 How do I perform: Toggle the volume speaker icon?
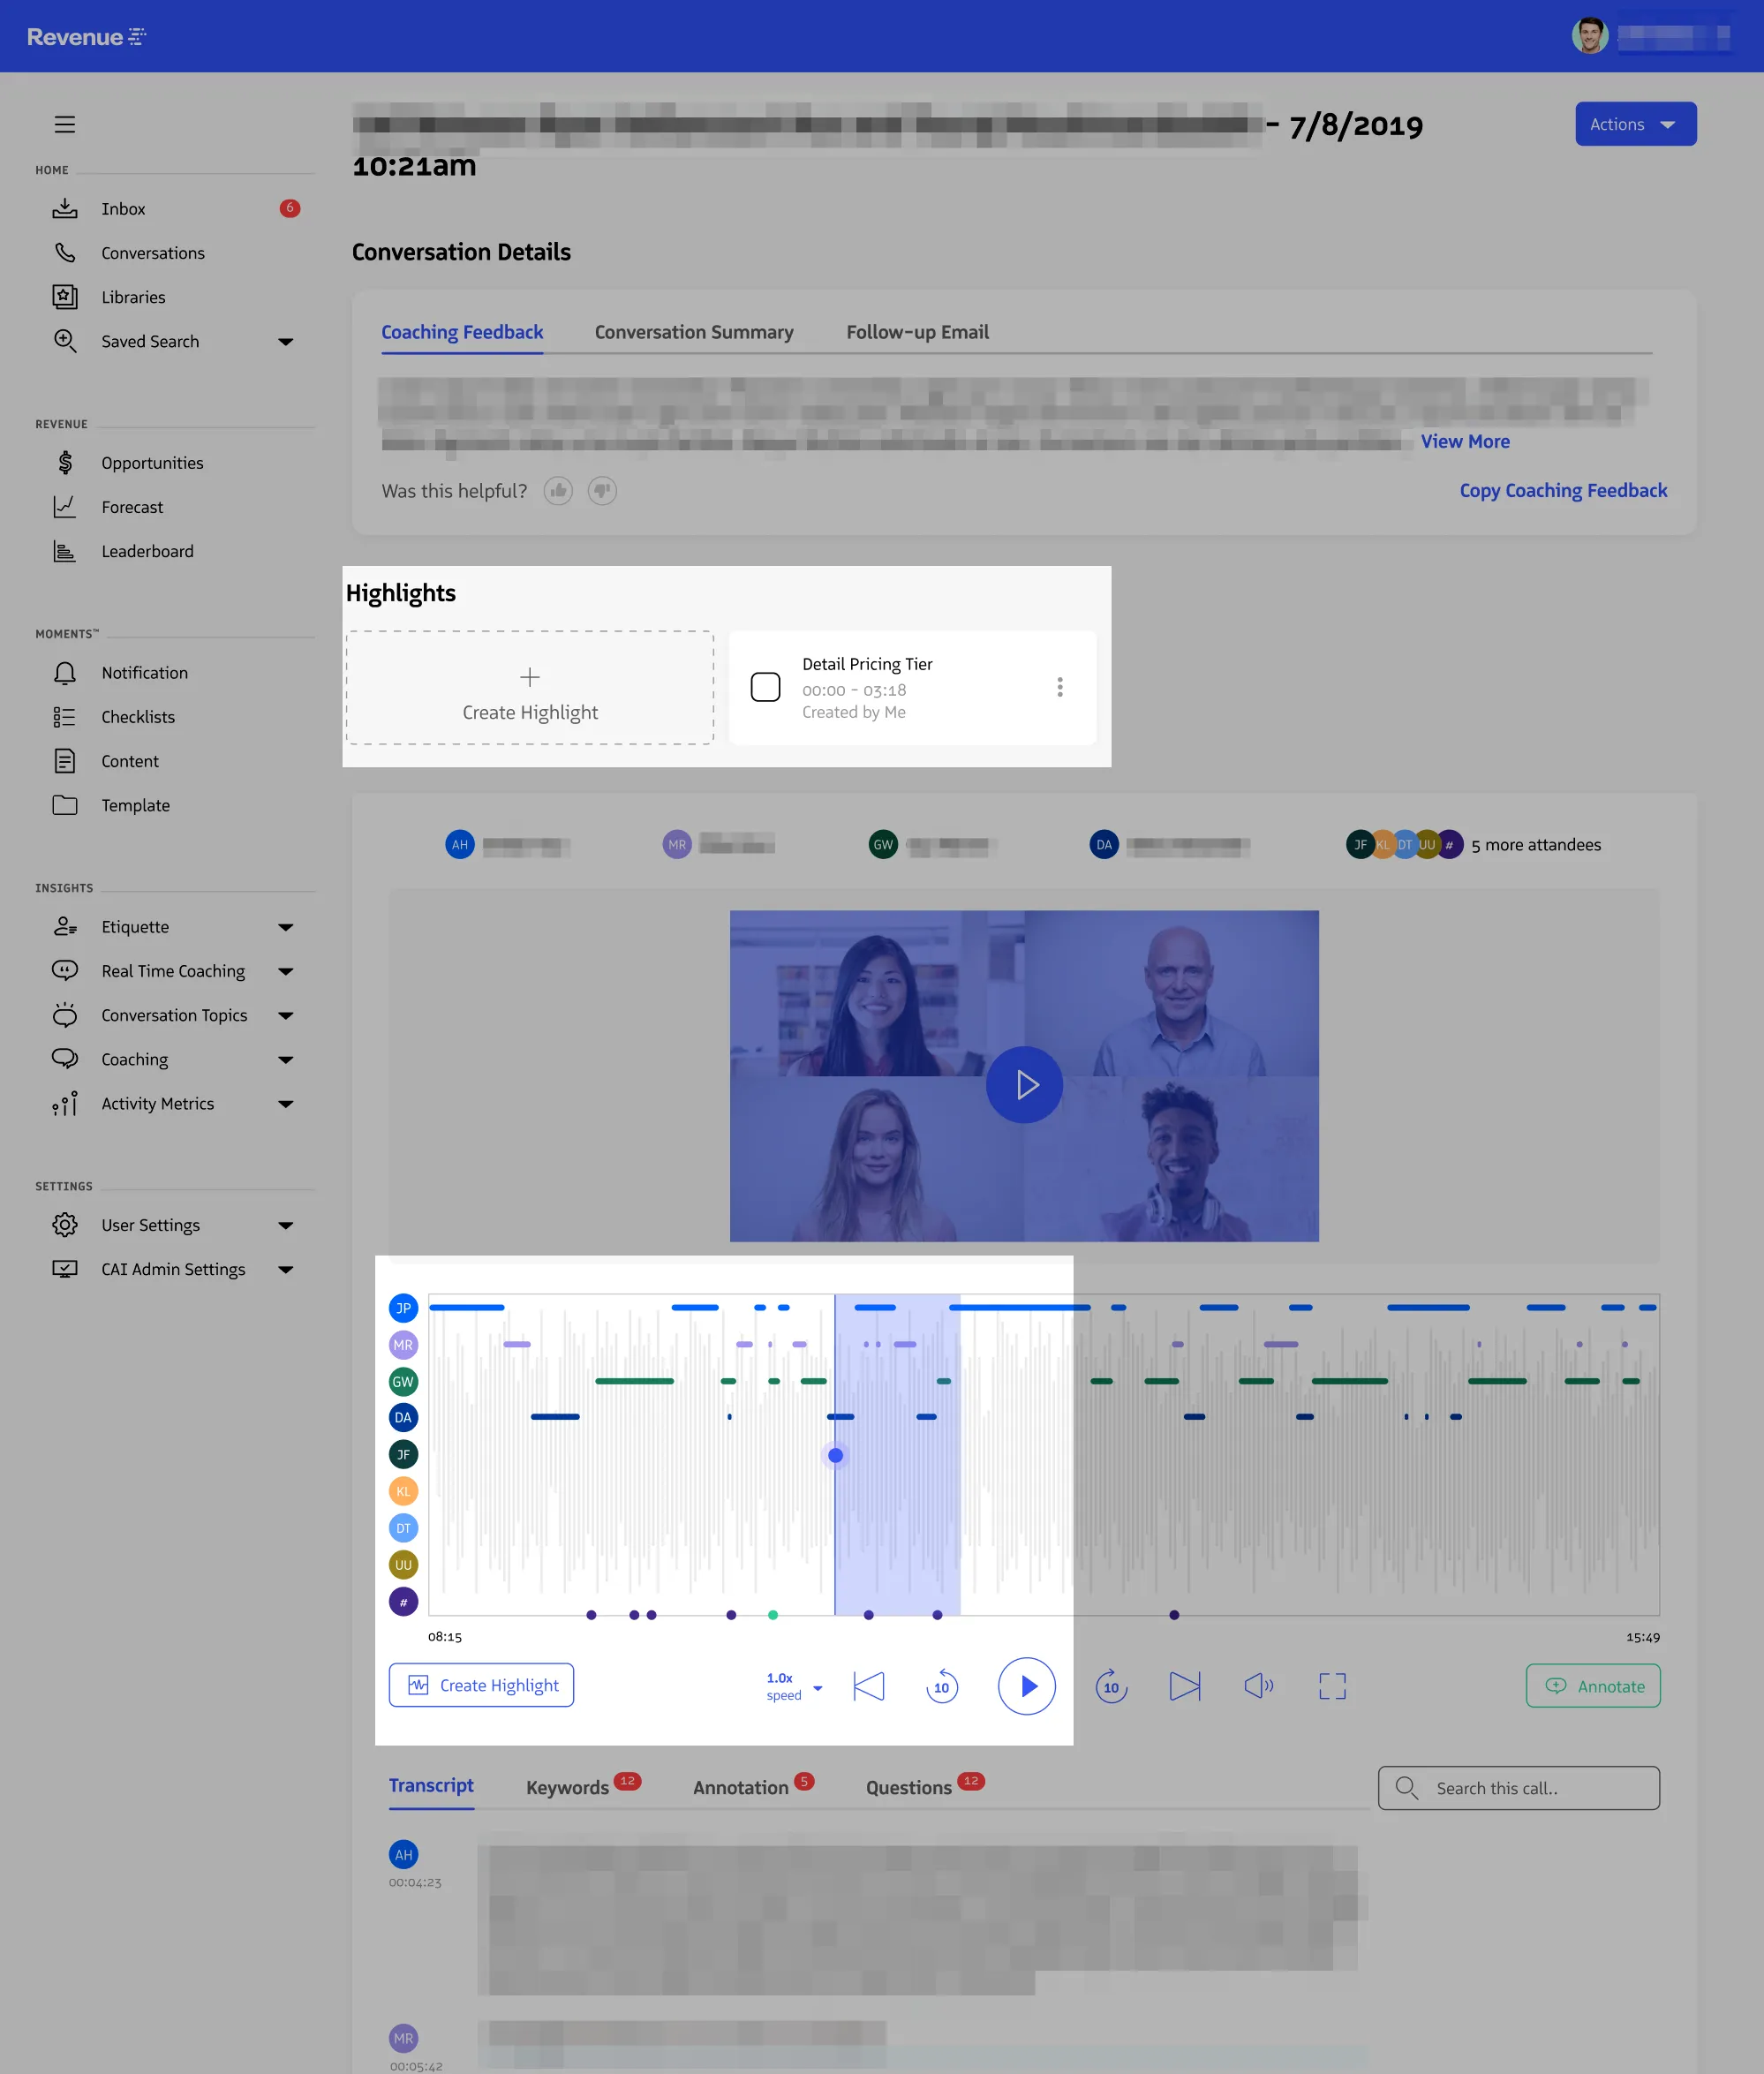tap(1259, 1687)
